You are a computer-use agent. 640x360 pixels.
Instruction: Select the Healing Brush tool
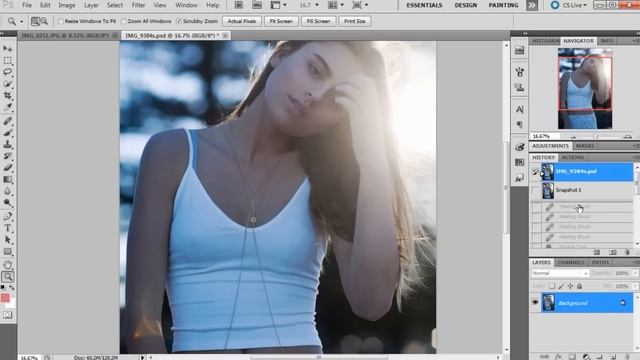pyautogui.click(x=8, y=121)
